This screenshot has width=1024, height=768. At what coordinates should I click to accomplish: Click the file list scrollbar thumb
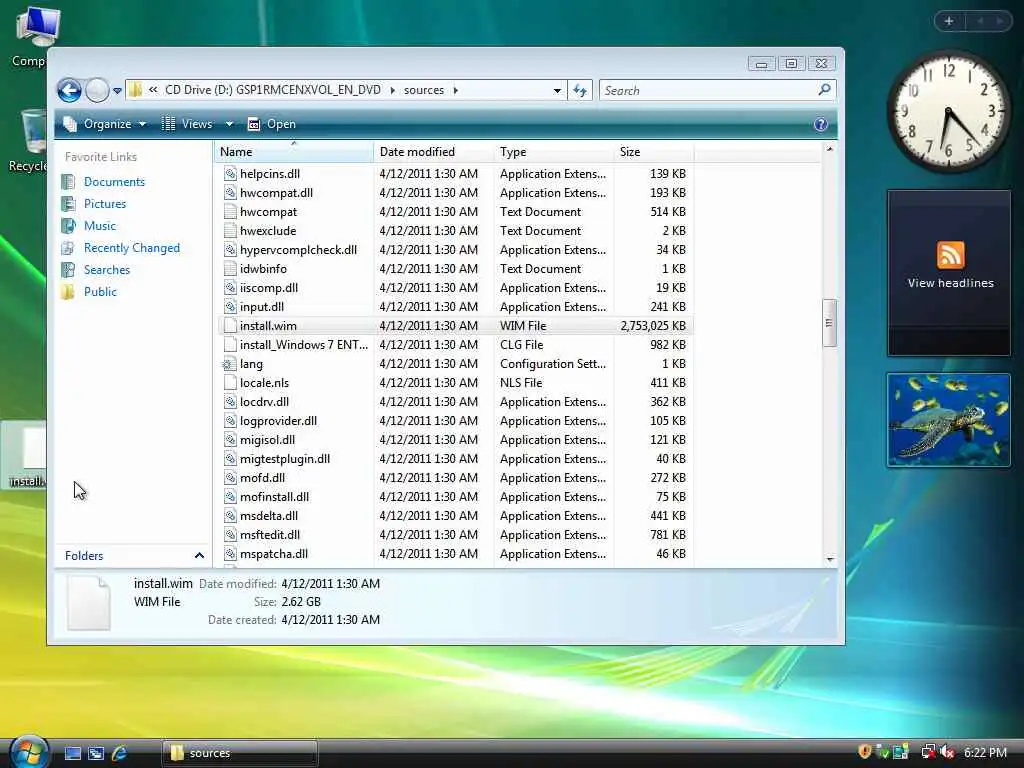coord(829,323)
